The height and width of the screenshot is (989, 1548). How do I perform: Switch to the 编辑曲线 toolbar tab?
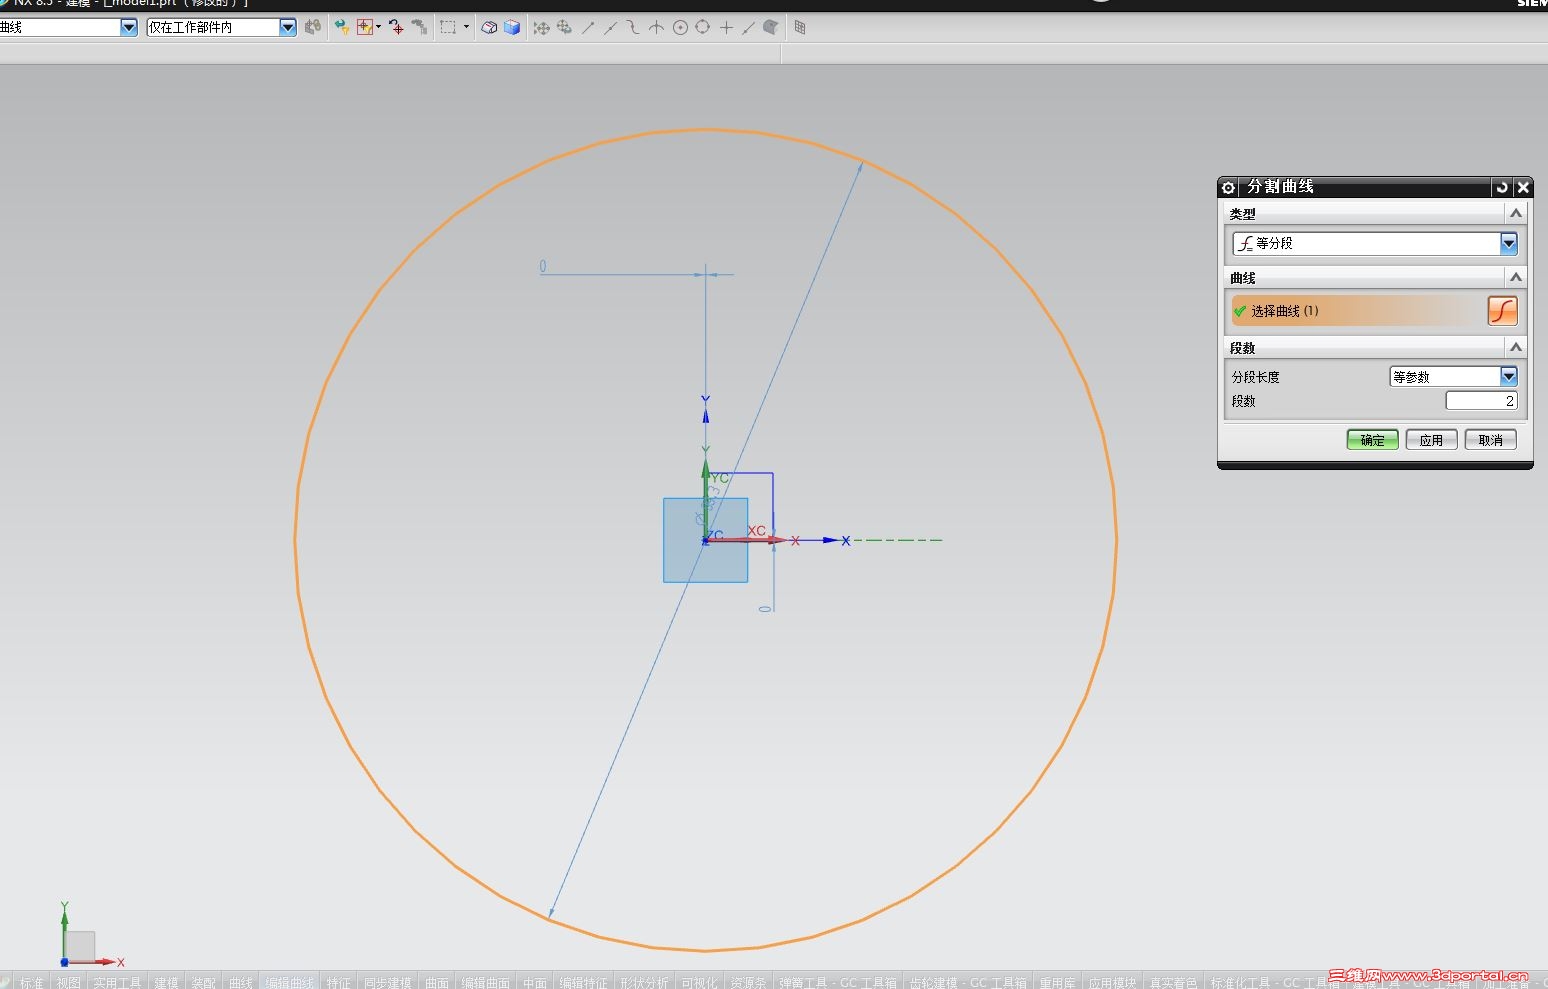[x=290, y=982]
